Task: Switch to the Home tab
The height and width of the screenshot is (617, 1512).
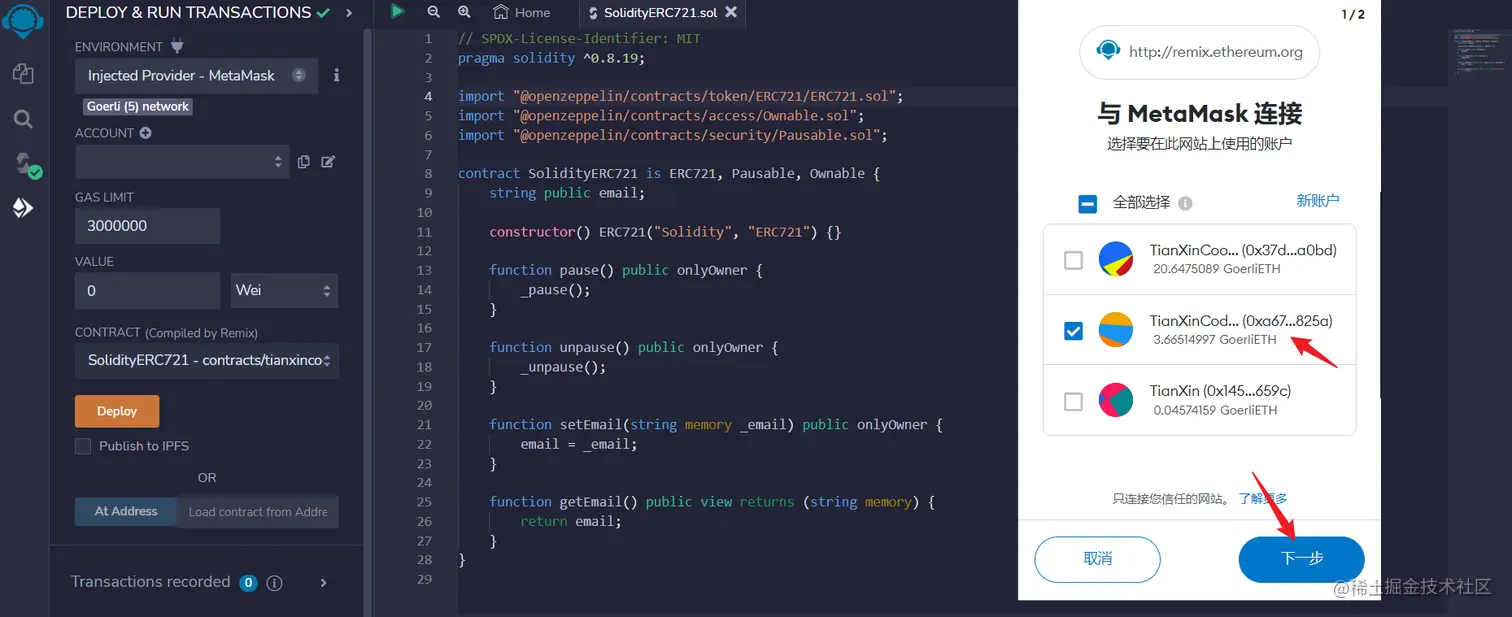Action: point(522,12)
